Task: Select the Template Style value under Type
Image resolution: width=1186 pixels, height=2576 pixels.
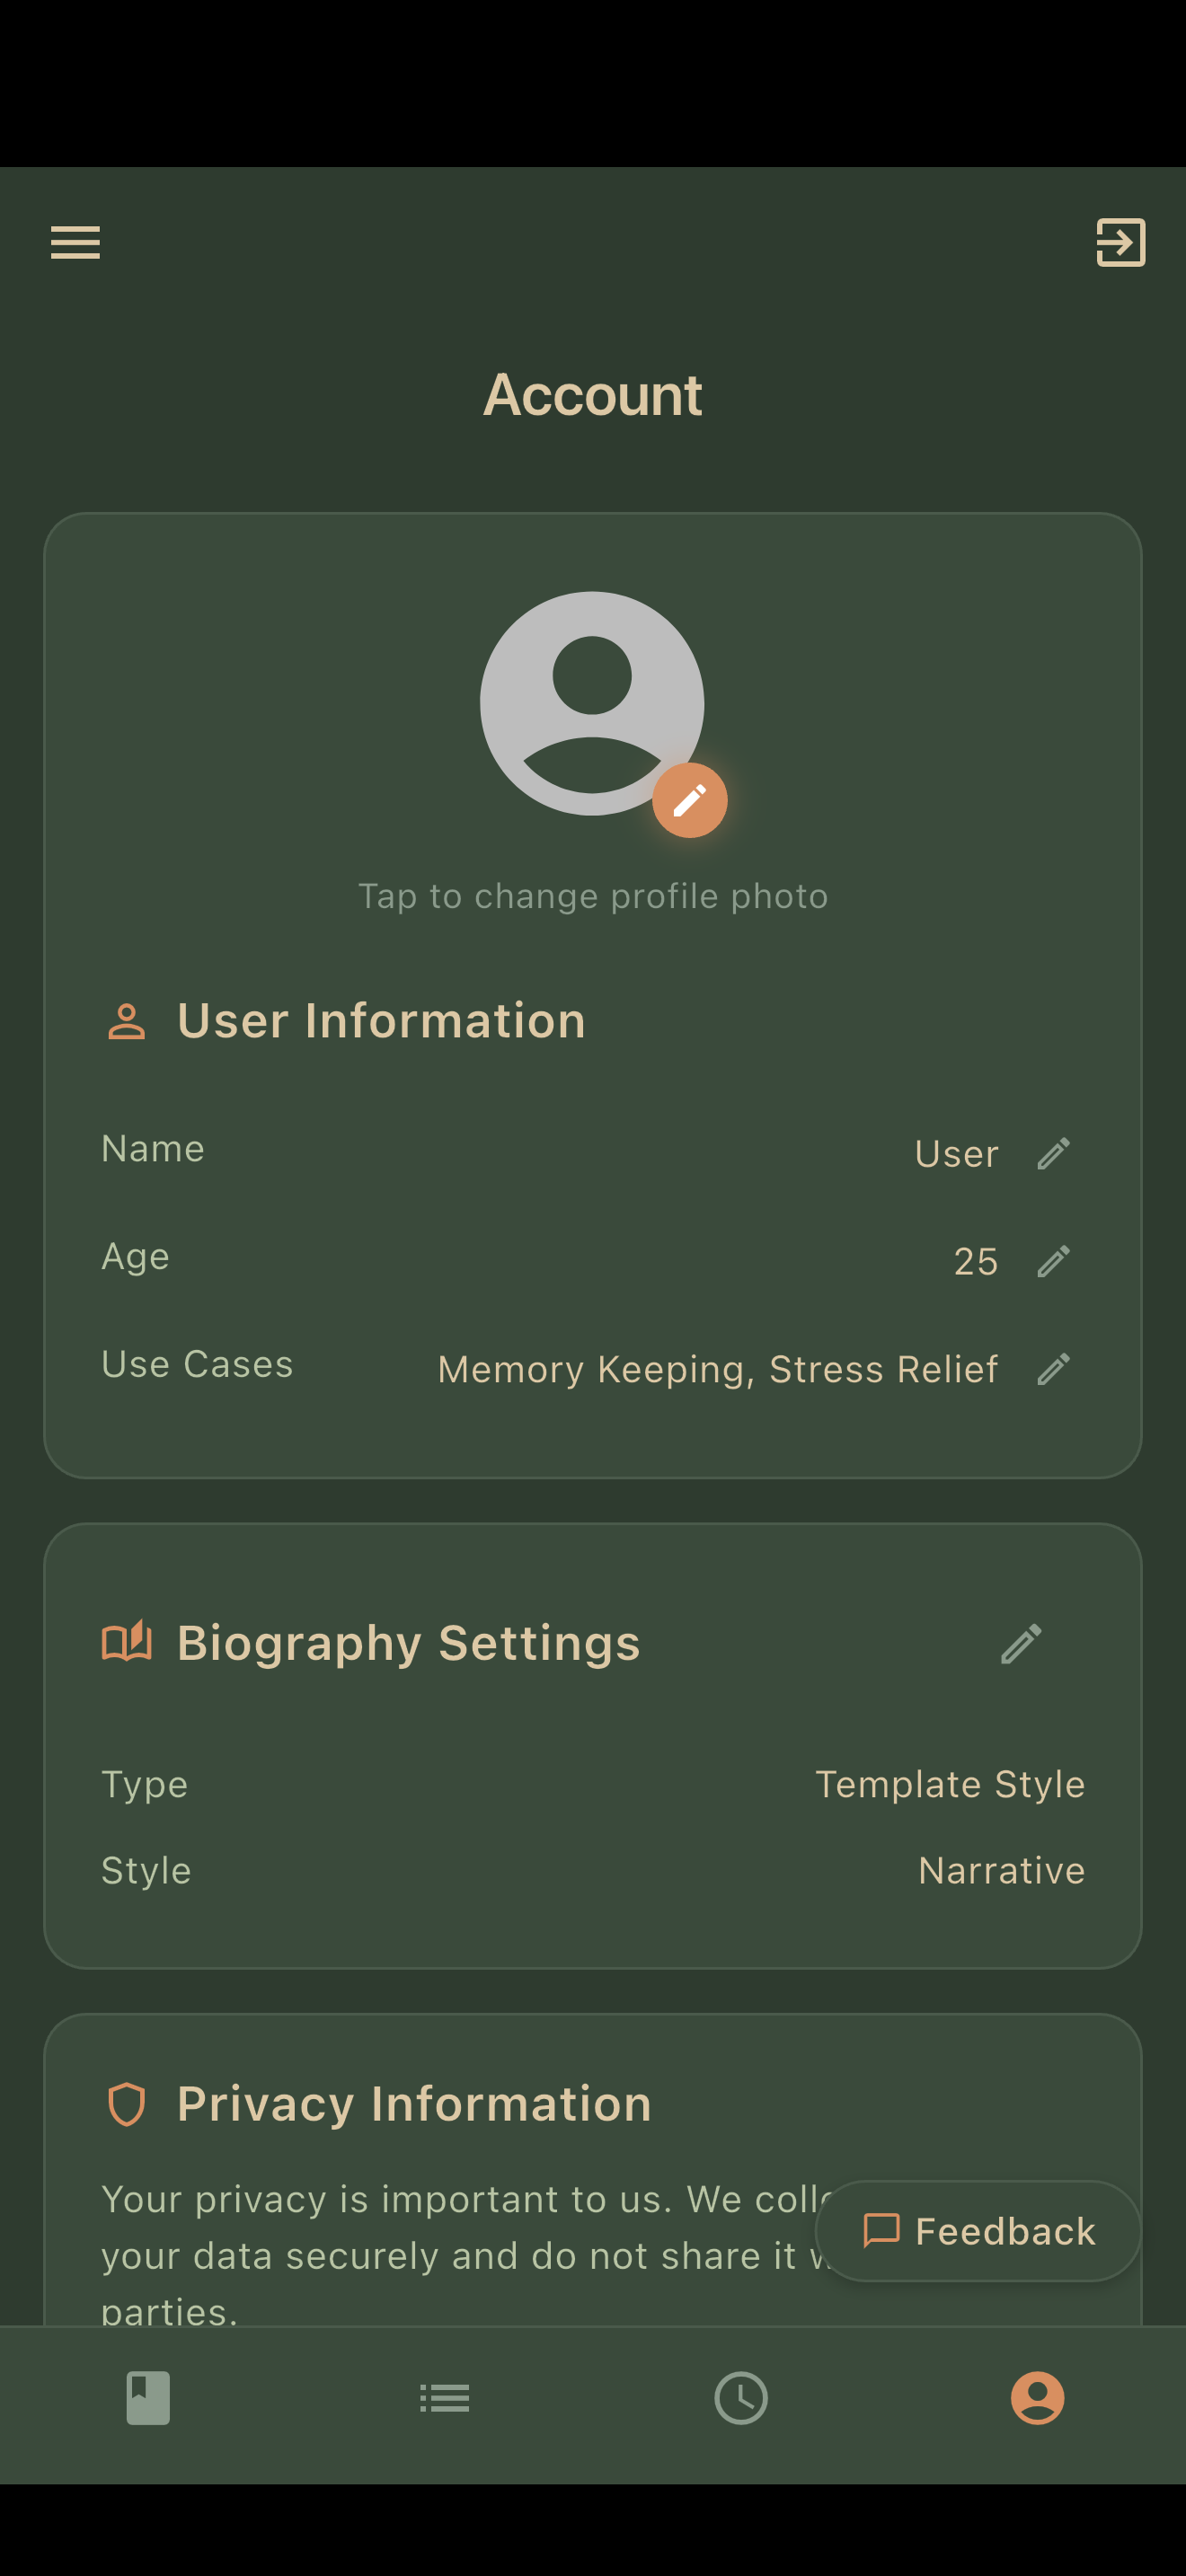Action: click(950, 1784)
